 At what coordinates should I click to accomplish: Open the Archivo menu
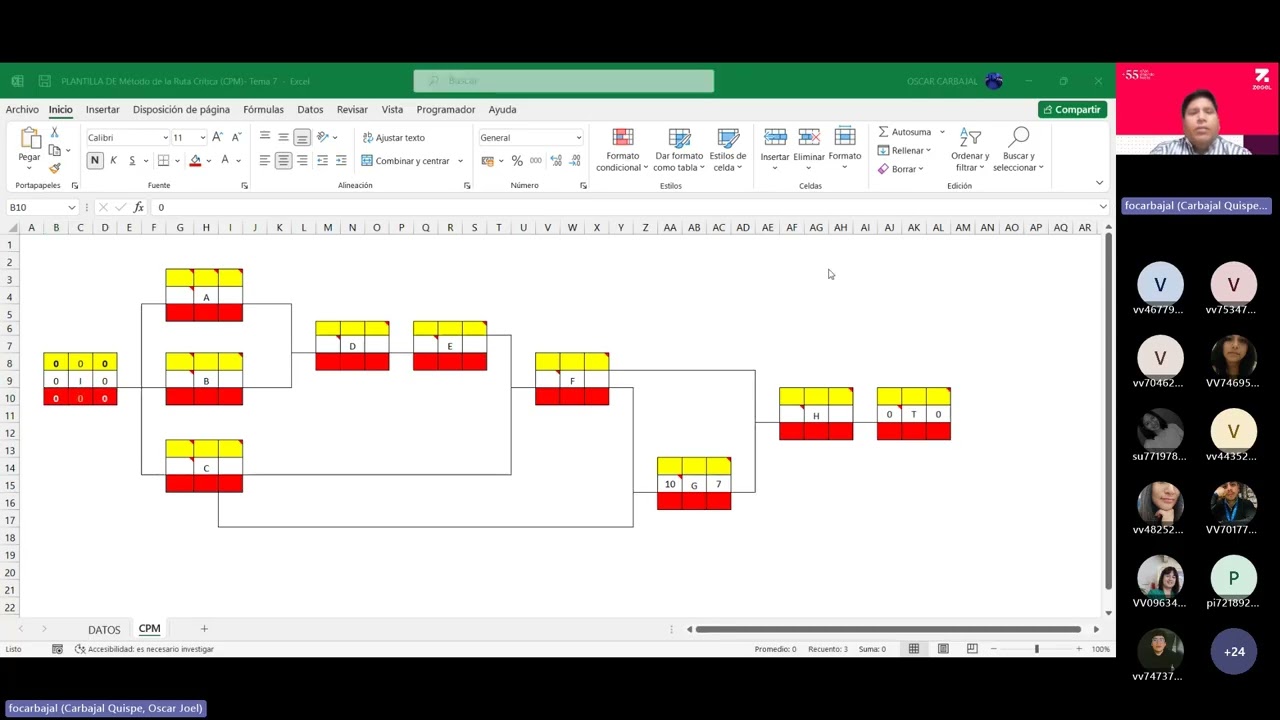point(22,110)
